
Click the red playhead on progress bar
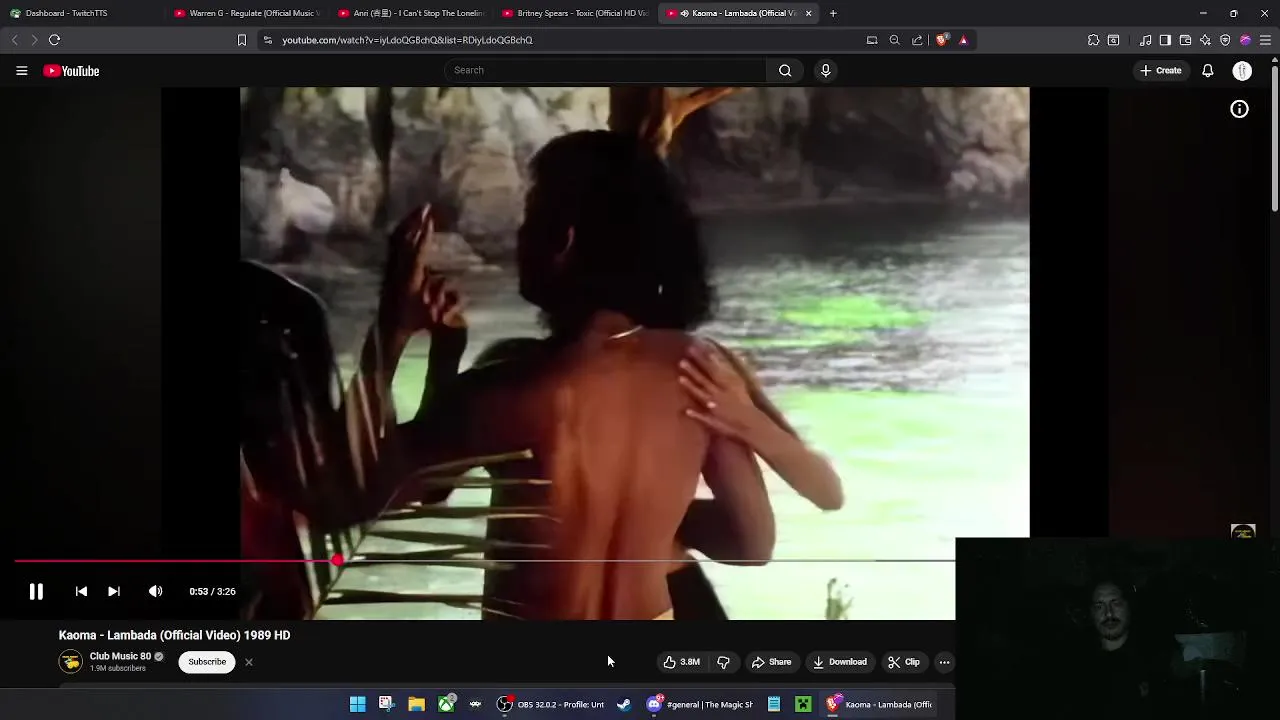point(338,561)
